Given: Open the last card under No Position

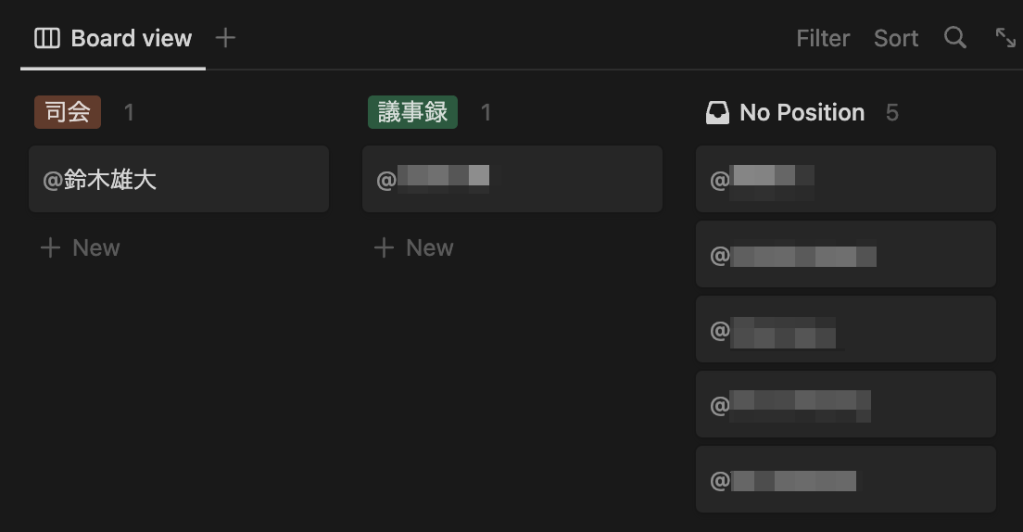Looking at the screenshot, I should pos(845,480).
